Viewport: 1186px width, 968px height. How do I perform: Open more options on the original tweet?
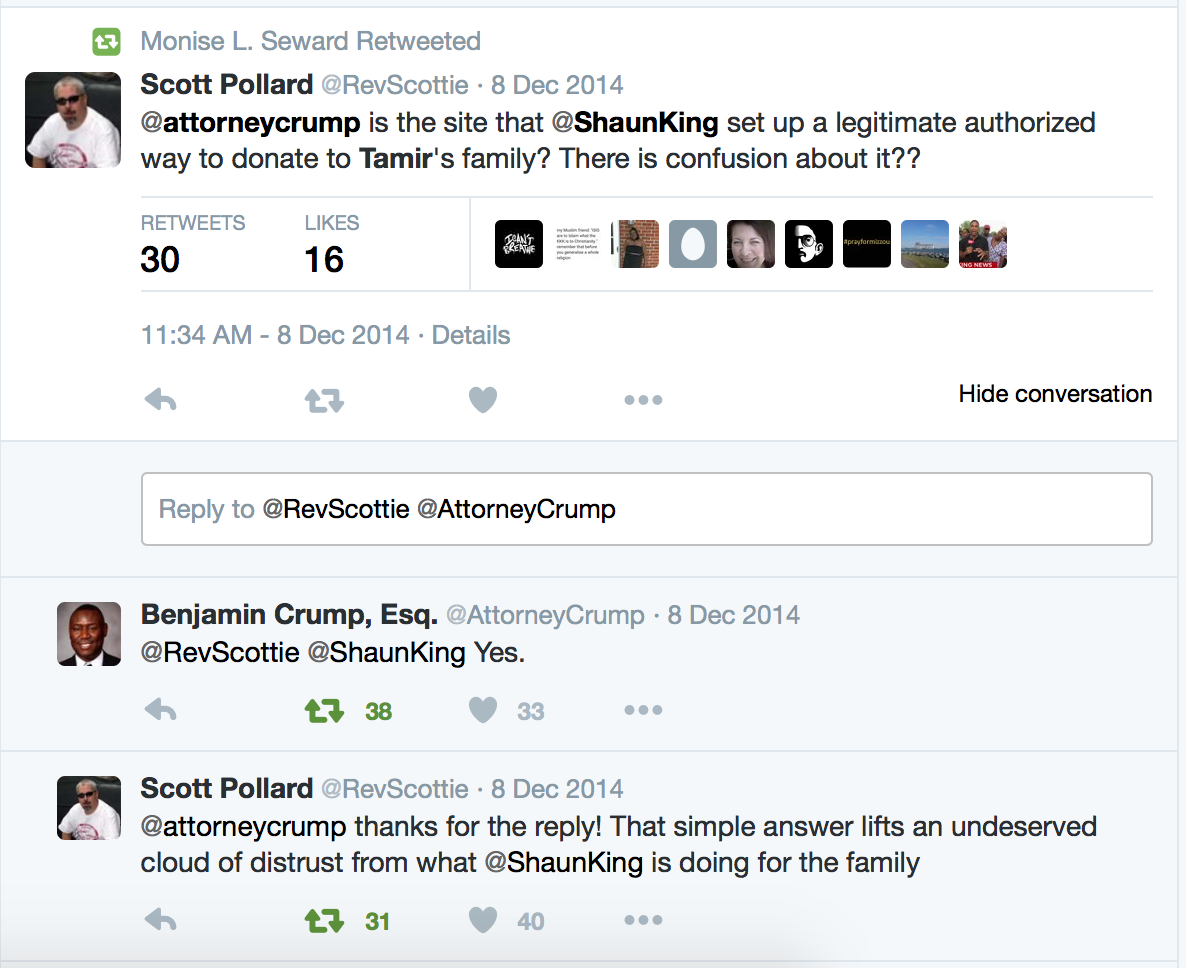click(x=643, y=399)
